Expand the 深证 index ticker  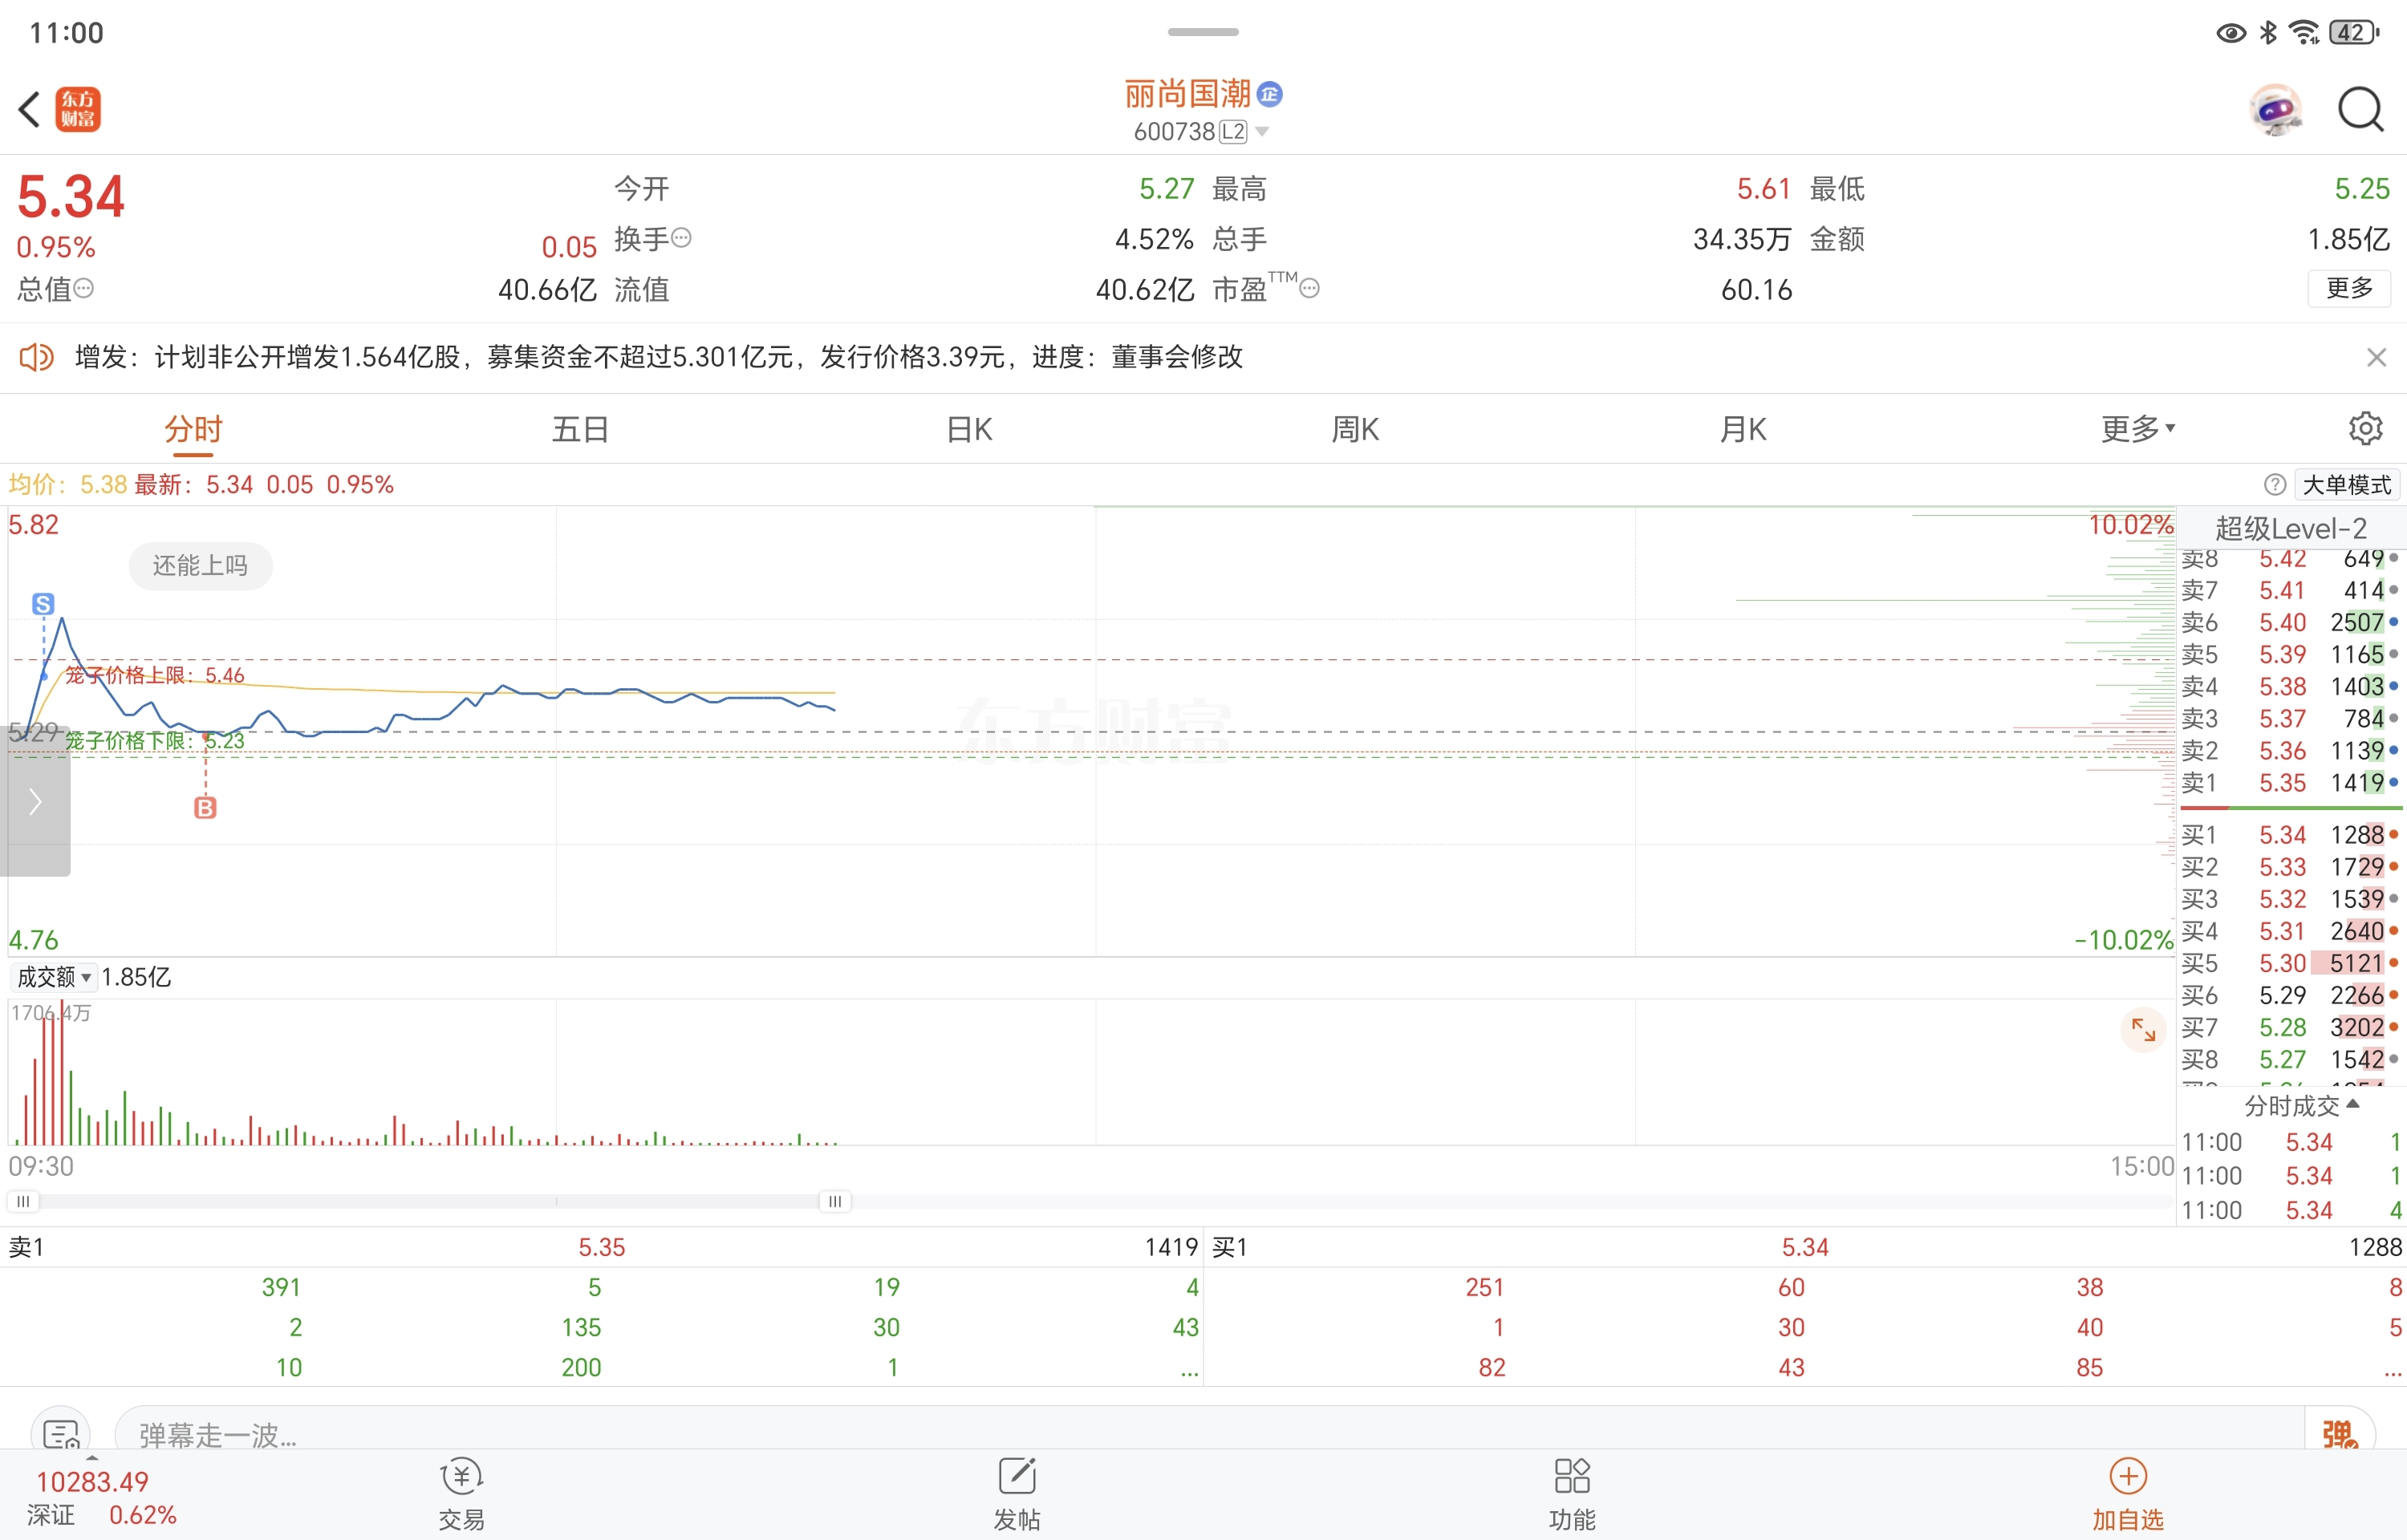[92, 1459]
